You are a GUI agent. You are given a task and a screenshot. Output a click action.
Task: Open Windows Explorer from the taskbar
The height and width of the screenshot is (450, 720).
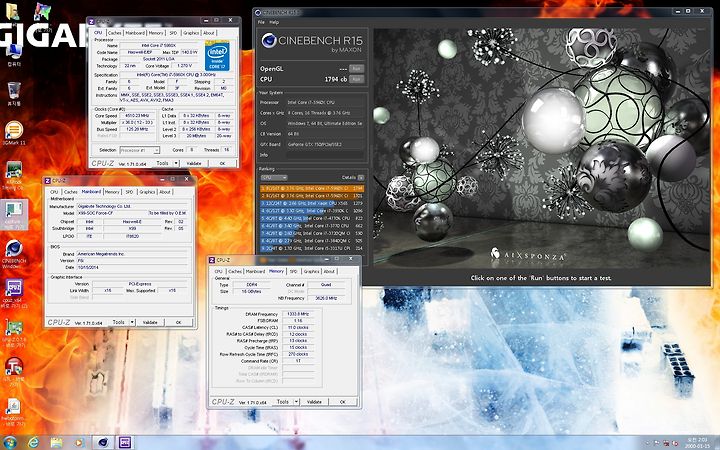[56, 443]
